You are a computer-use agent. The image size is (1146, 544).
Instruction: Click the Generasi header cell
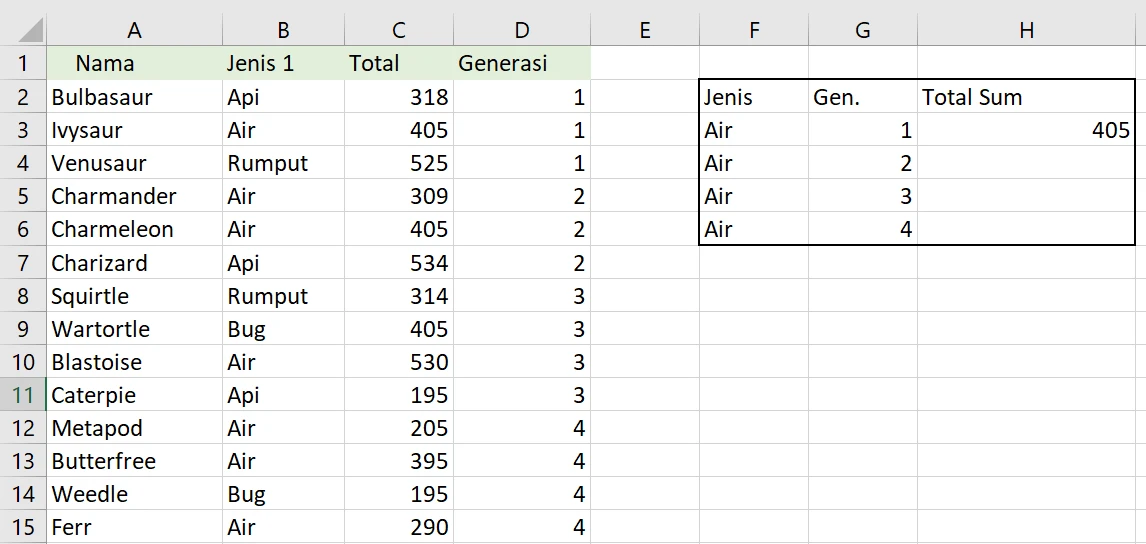pyautogui.click(x=521, y=63)
